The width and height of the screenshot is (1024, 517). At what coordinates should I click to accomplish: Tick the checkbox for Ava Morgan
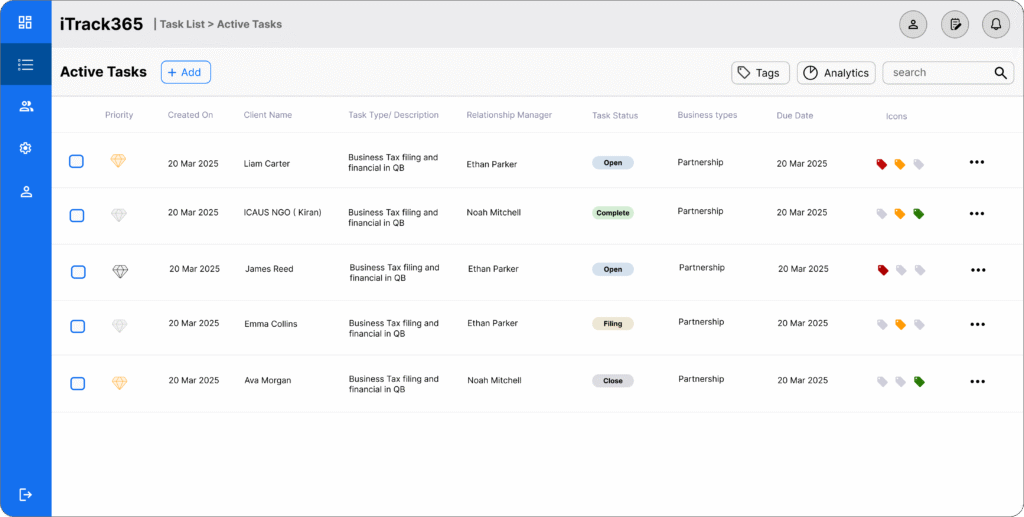point(77,383)
